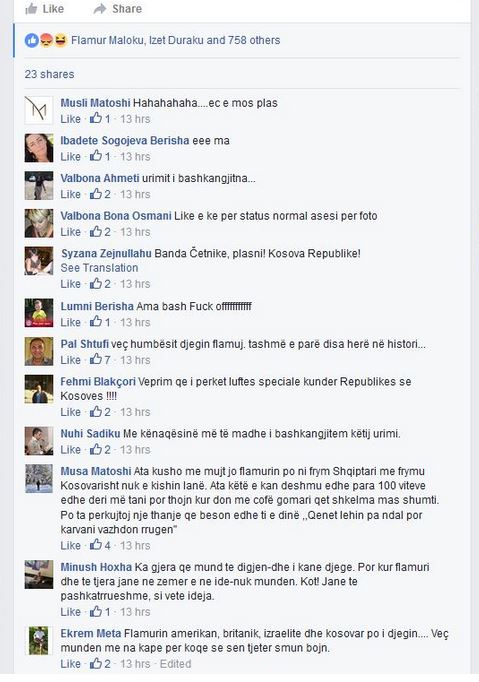Like Nuhi Sadiku's comment
Screen dimensions: 479x682
70,449
